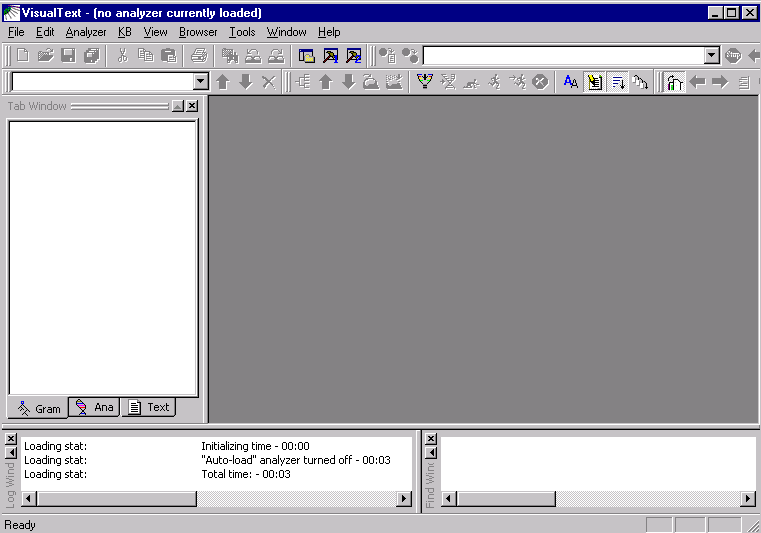Open the View menu
The height and width of the screenshot is (533, 761).
pos(155,32)
